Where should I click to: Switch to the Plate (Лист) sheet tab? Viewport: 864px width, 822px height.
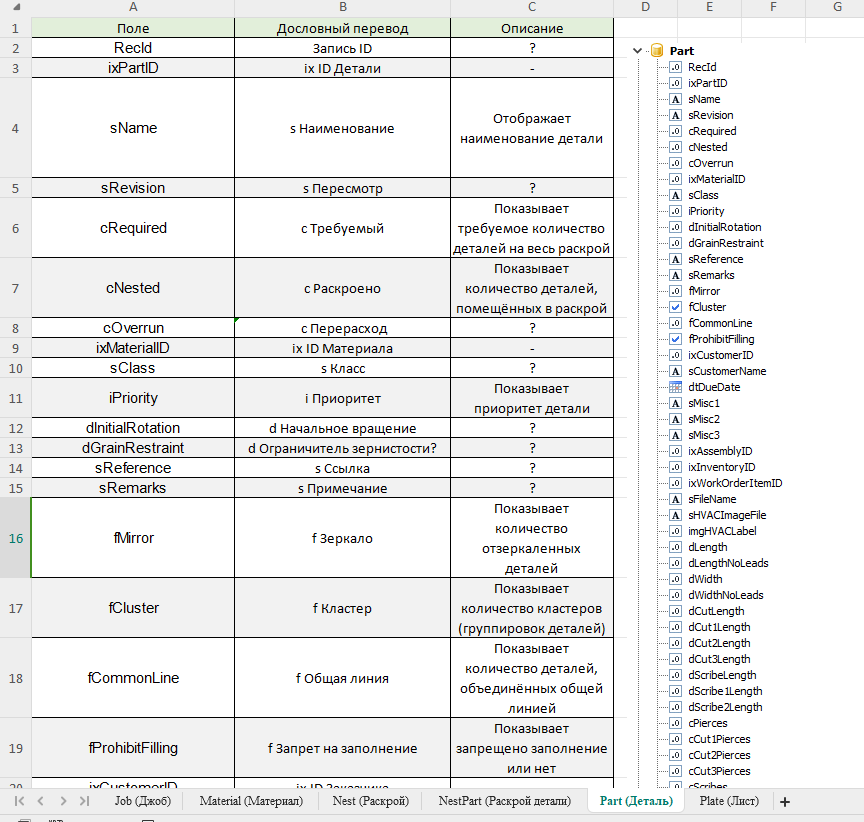tap(729, 801)
